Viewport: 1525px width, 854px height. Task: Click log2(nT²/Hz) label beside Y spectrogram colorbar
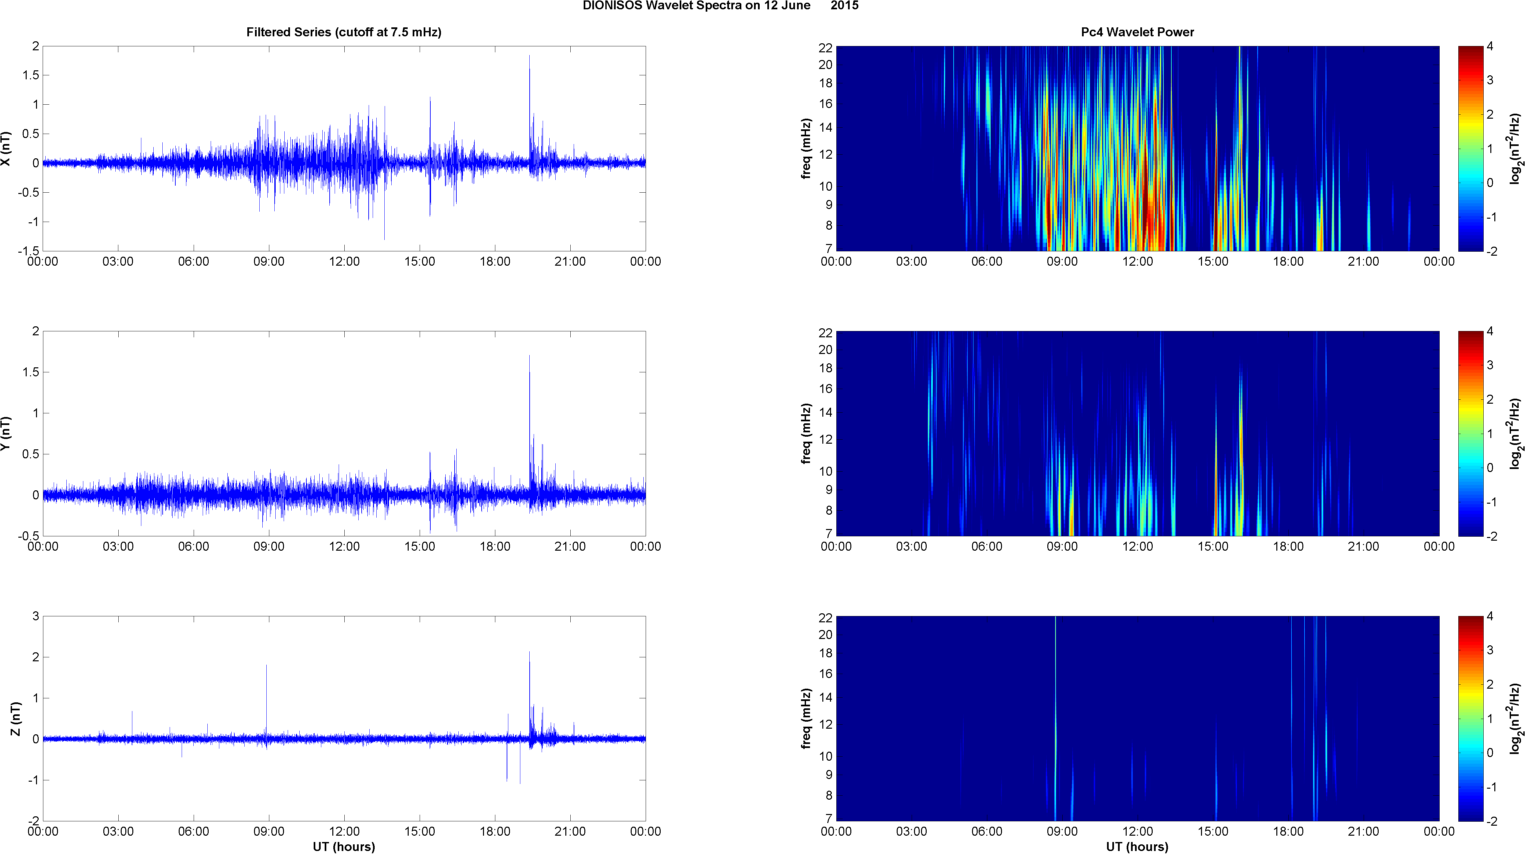pyautogui.click(x=1517, y=433)
